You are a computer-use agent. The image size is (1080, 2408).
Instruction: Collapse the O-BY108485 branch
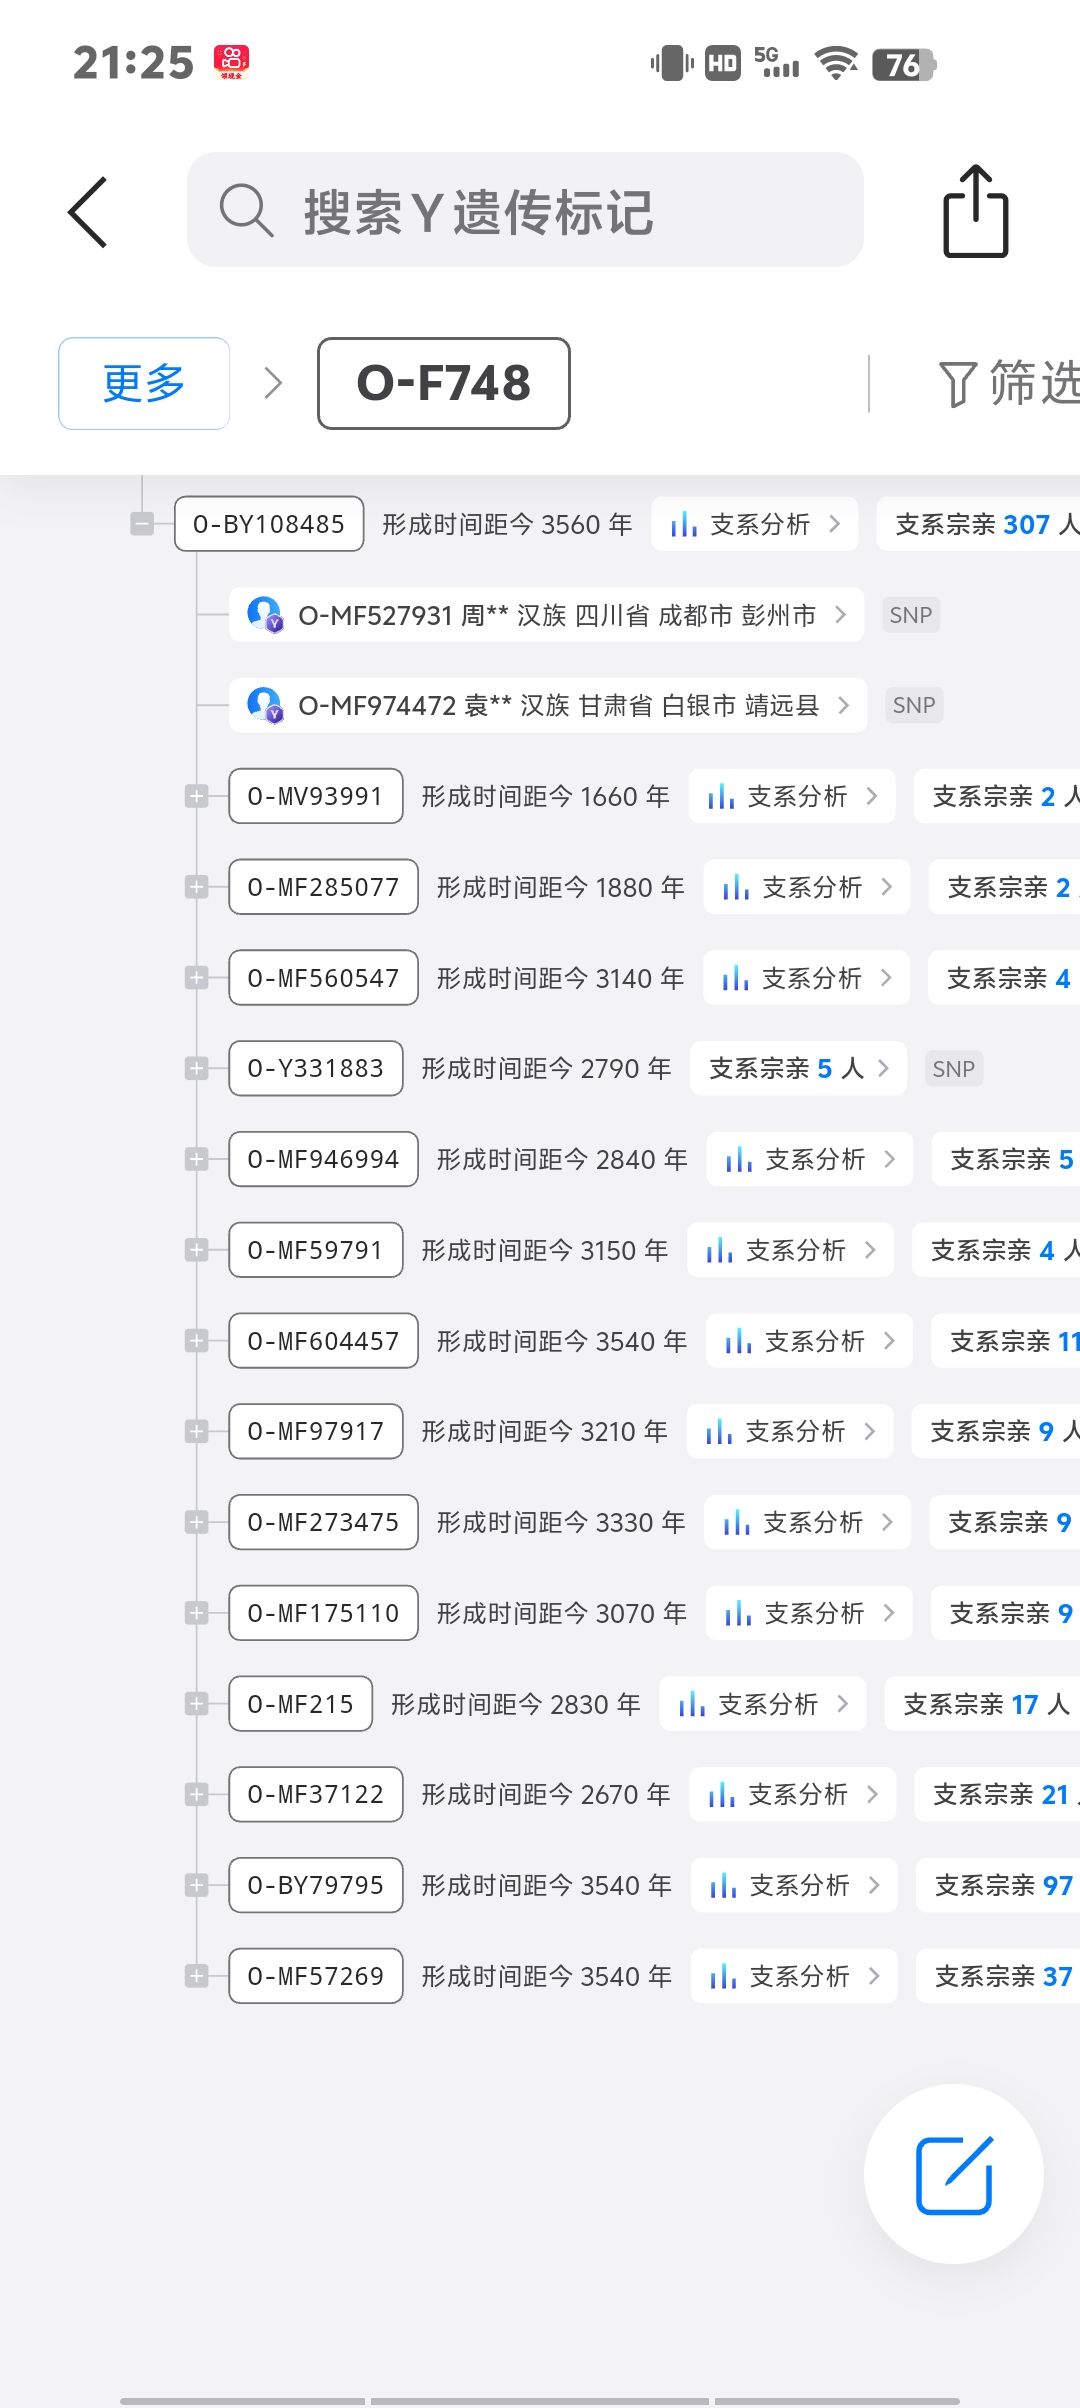tap(142, 524)
